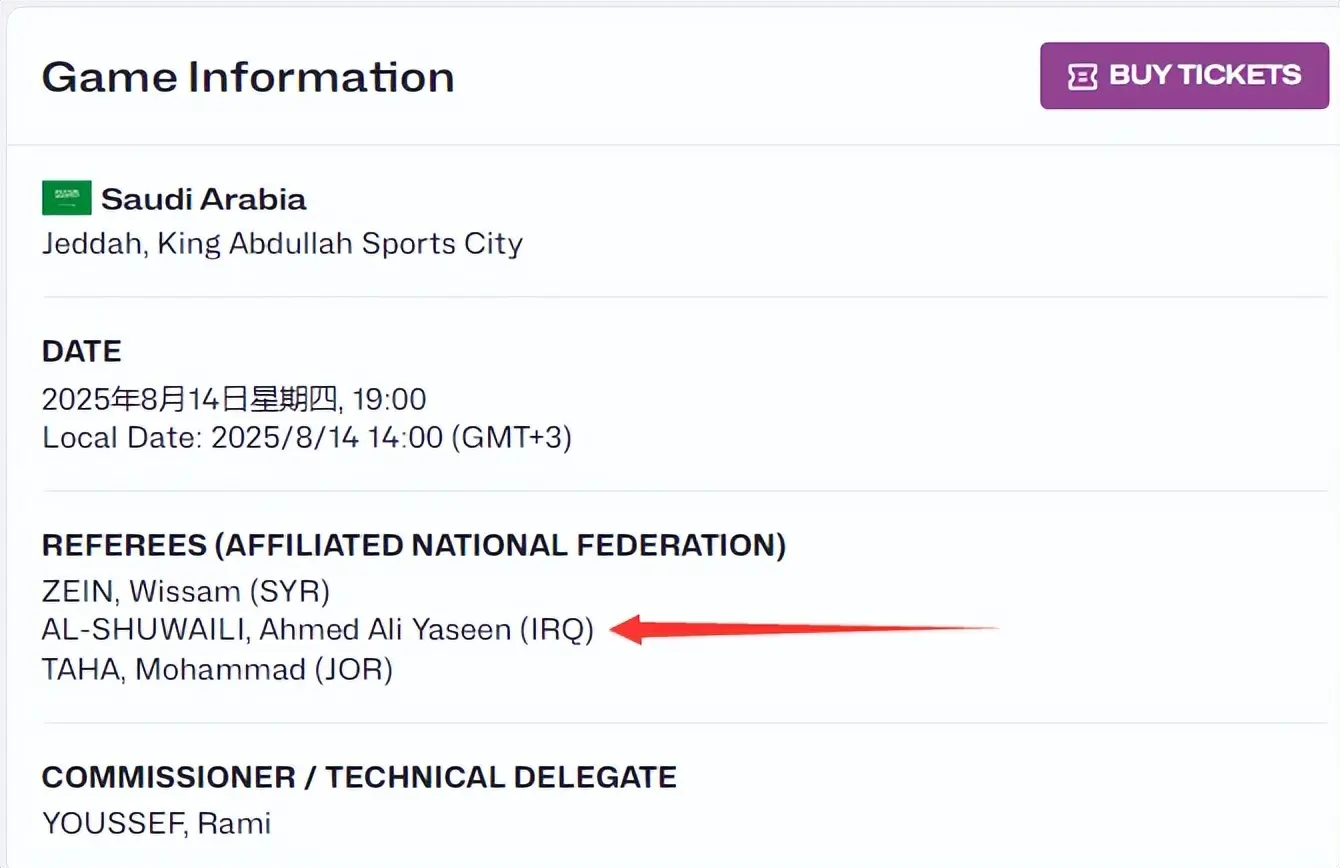Click the Commissioner / Technical Delegate heading
The width and height of the screenshot is (1340, 868).
pyautogui.click(x=359, y=777)
